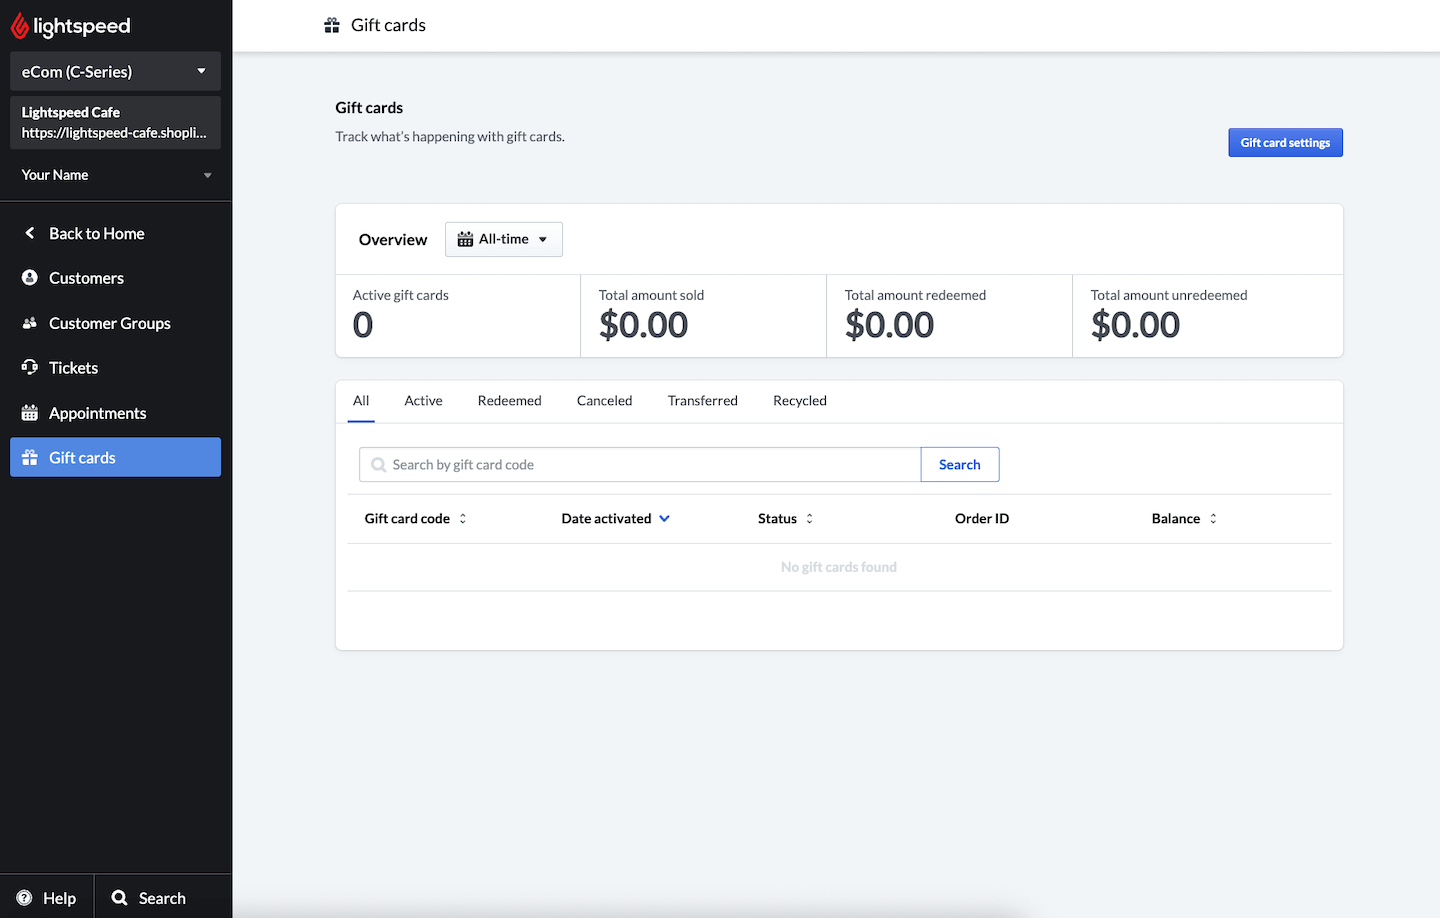Click the Tickets headset icon
1440x918 pixels.
(30, 368)
